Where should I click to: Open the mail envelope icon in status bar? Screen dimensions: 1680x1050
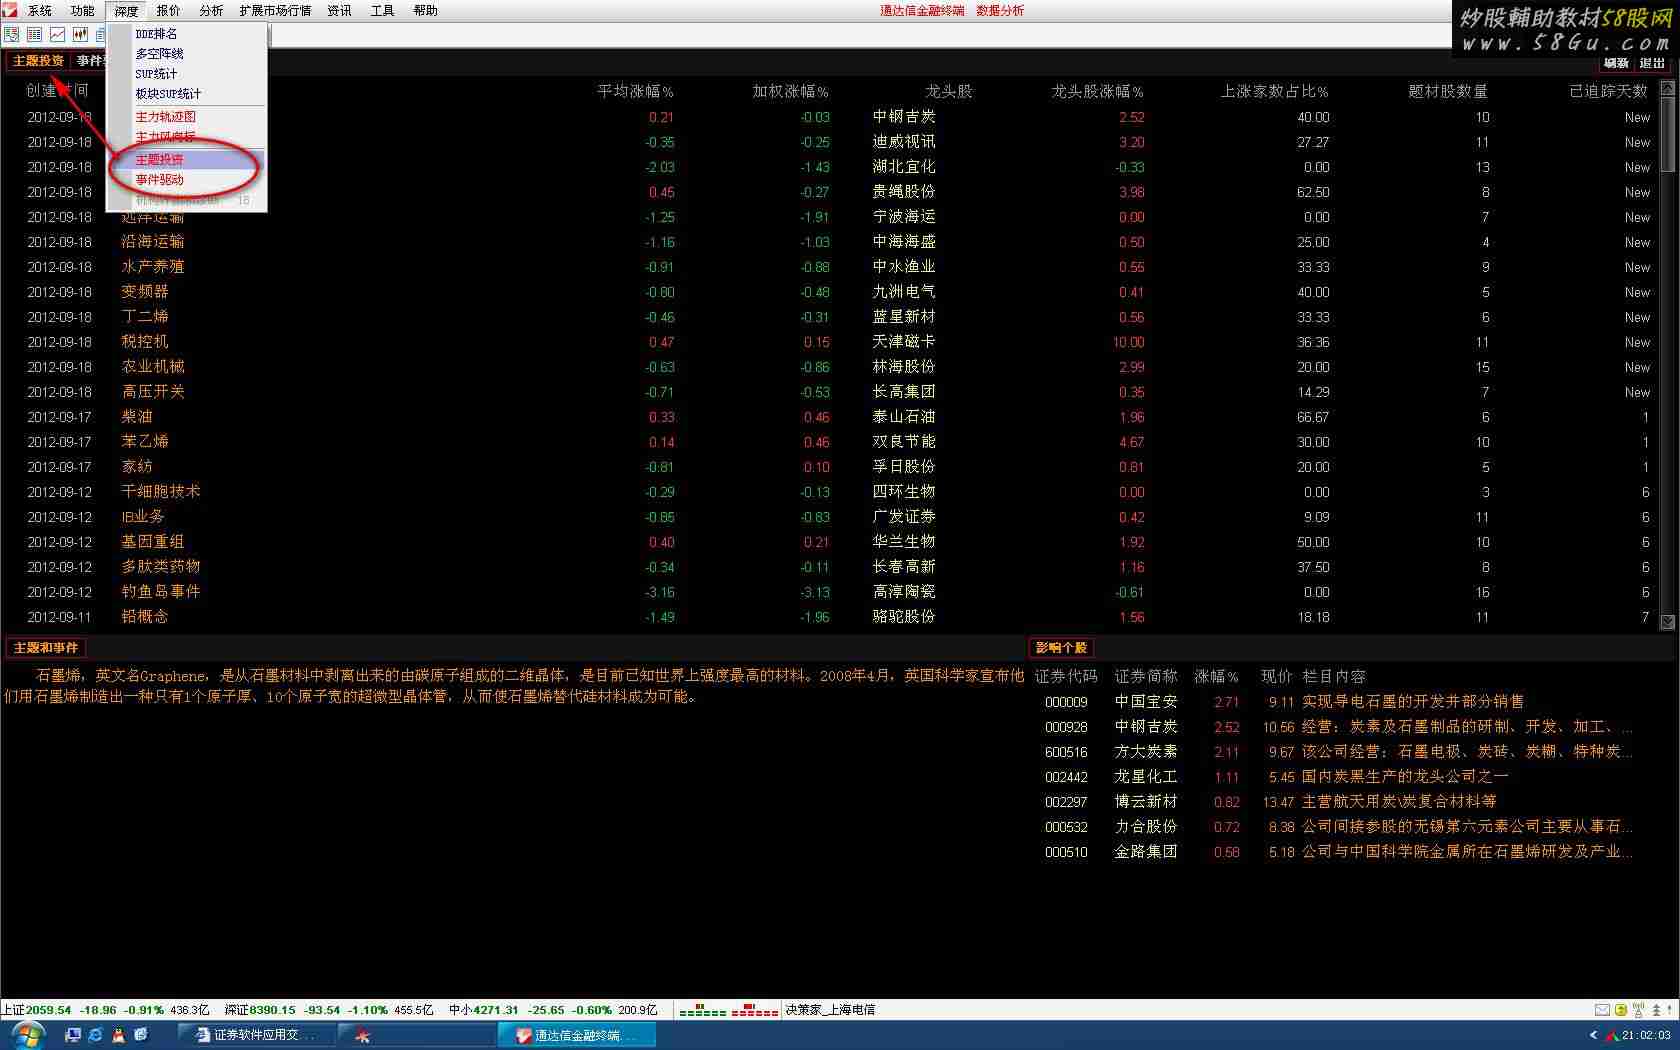tap(1602, 1010)
